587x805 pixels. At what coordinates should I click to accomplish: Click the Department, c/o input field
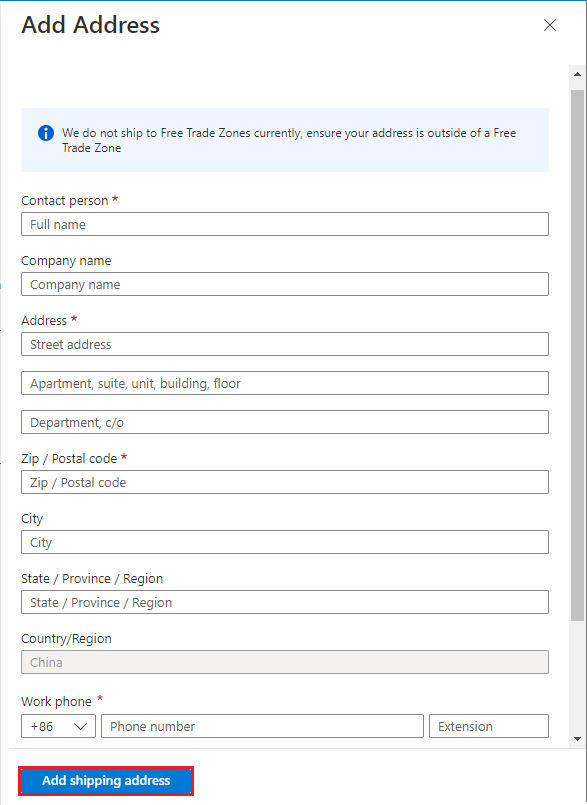(x=284, y=421)
